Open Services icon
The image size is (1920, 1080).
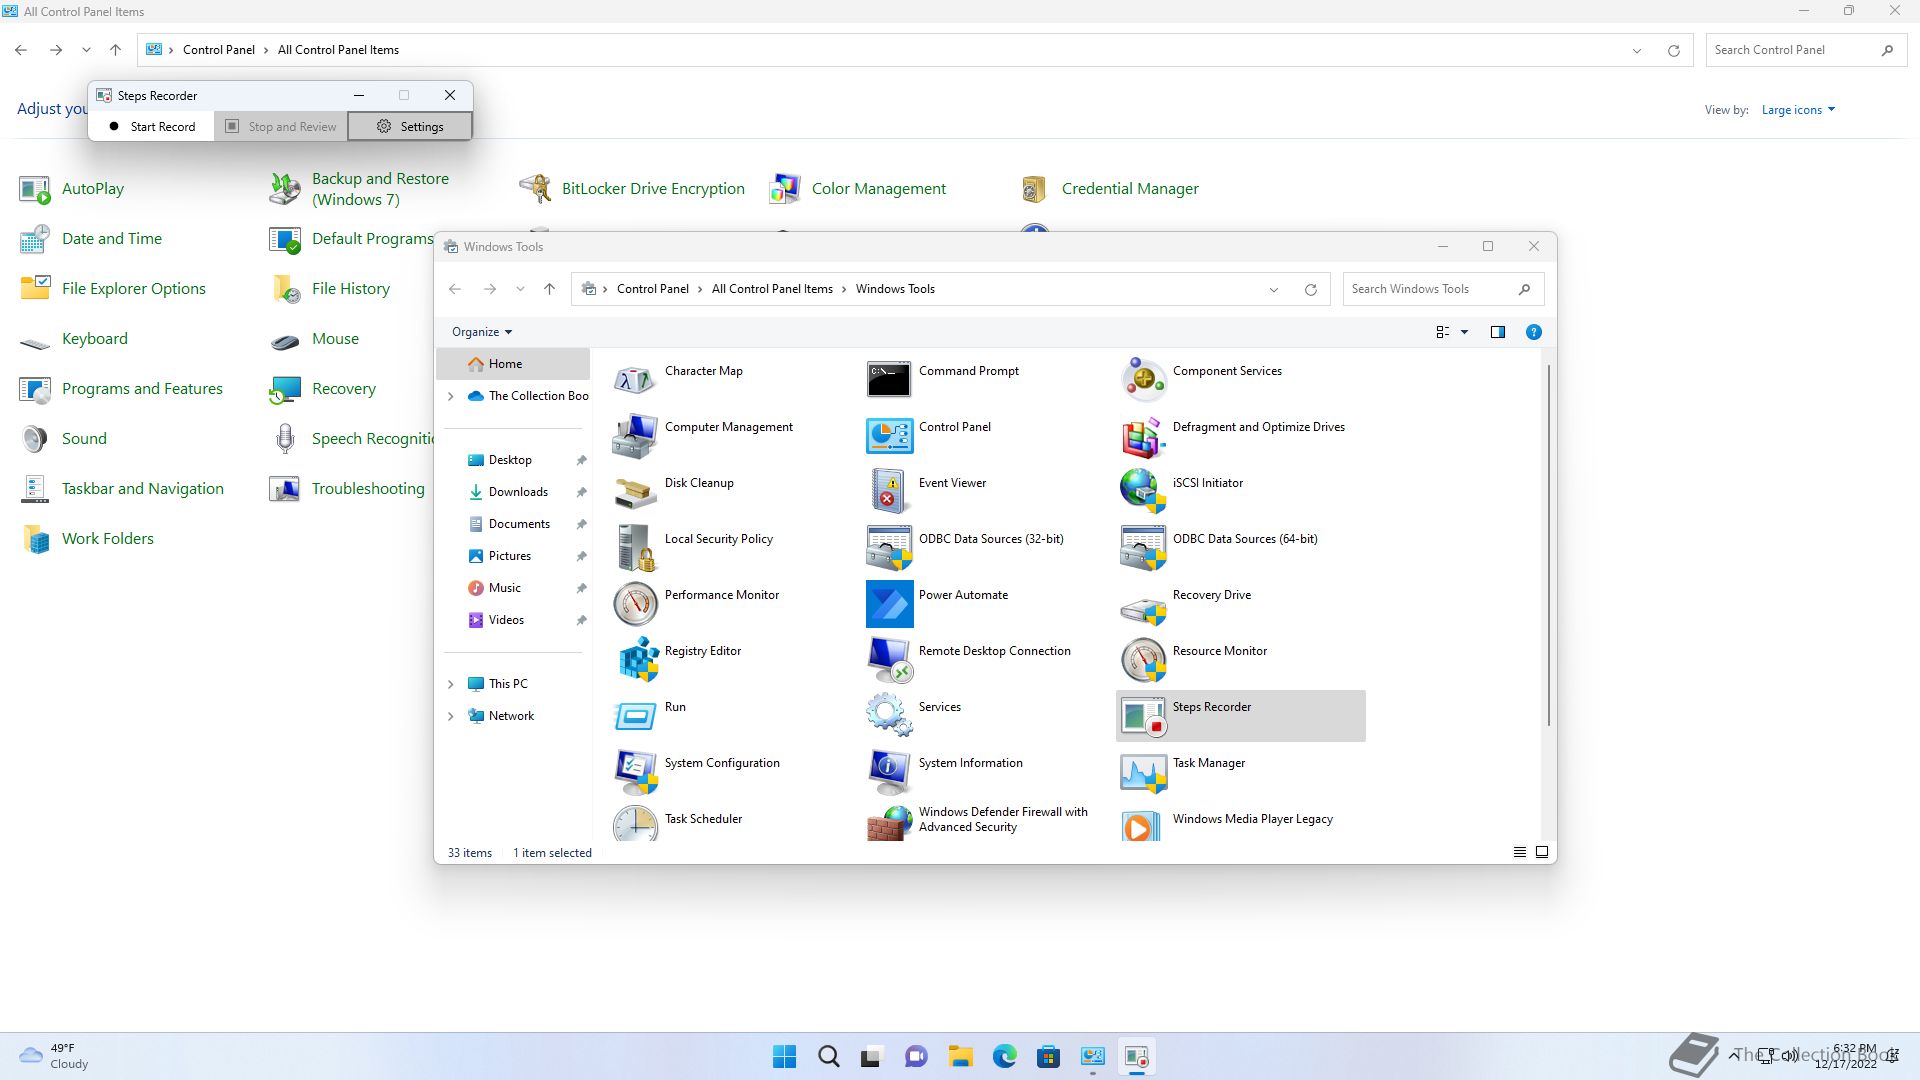click(889, 715)
